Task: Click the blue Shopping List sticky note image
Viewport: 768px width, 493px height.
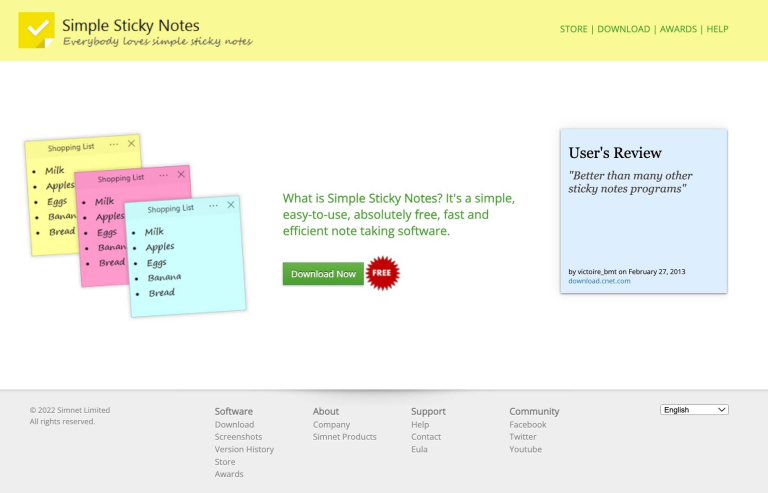Action: click(x=185, y=257)
